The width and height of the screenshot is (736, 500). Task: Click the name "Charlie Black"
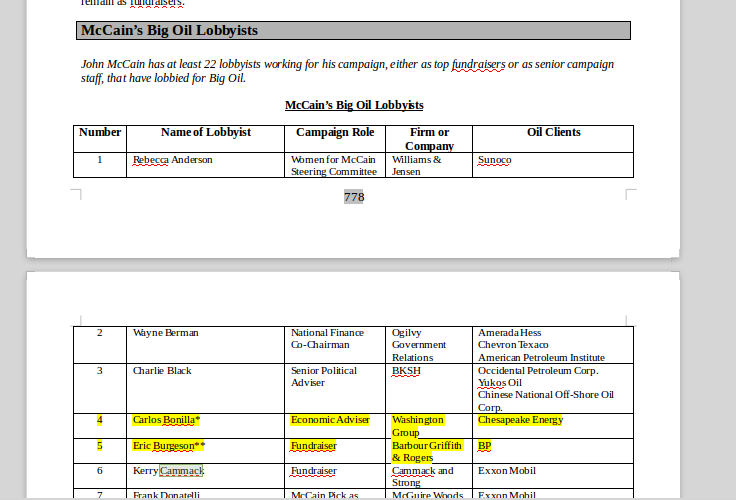(x=162, y=371)
